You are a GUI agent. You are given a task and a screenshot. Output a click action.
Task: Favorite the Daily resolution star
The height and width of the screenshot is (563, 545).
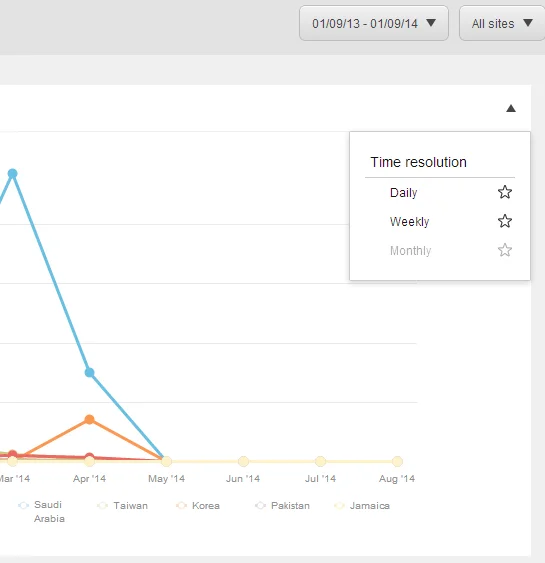pos(505,192)
